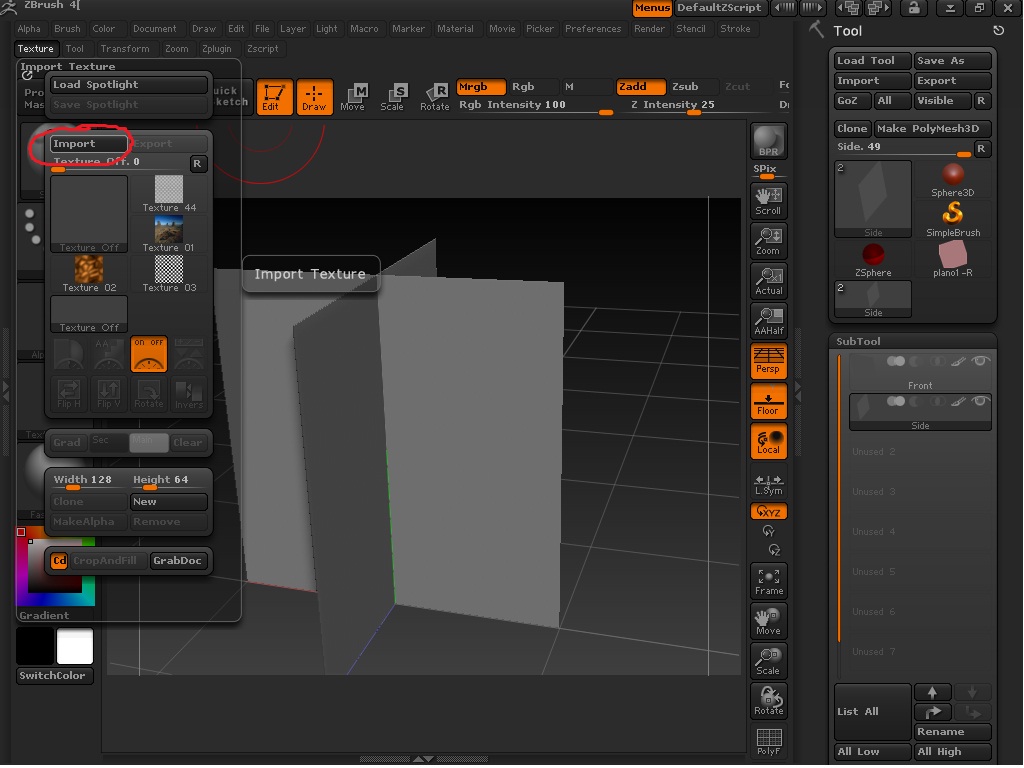Click the Rotate view icon in right shelf

pos(769,701)
